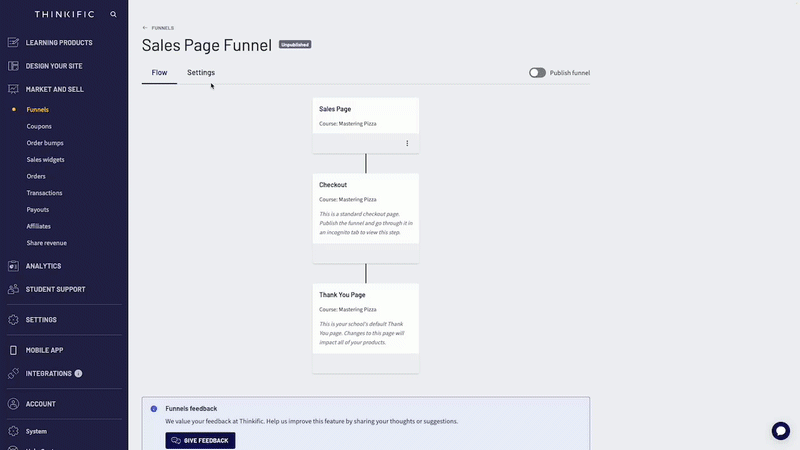Open Order bumps in the sidebar
This screenshot has height=450, width=800.
[45, 143]
